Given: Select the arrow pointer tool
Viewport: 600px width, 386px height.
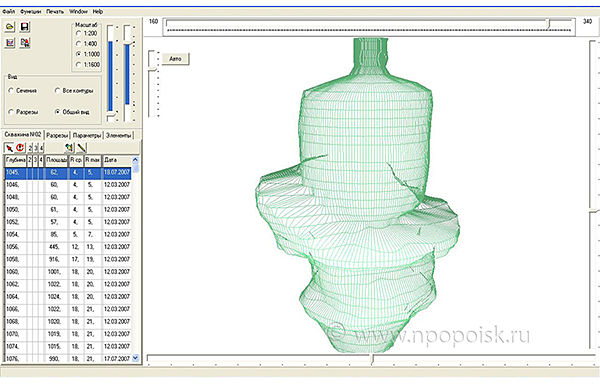Looking at the screenshot, I should pos(9,147).
